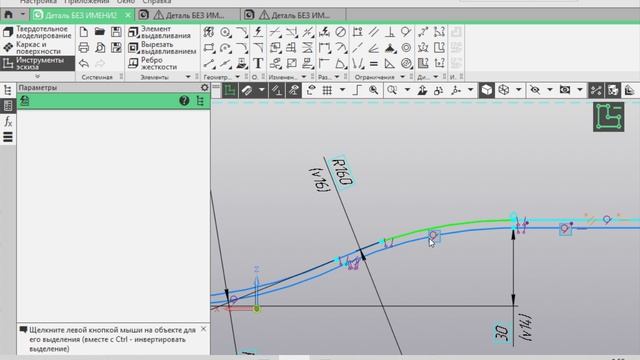
Task: Create a new document from system toolbar
Action: coord(84,32)
